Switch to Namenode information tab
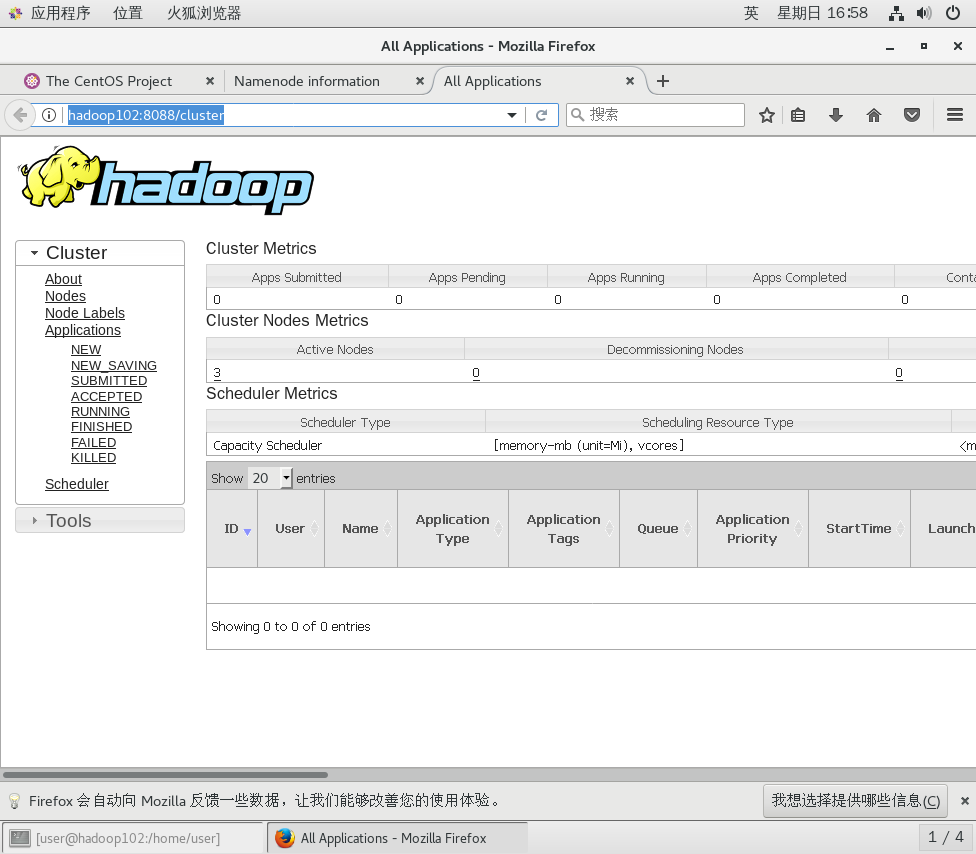 click(x=307, y=81)
